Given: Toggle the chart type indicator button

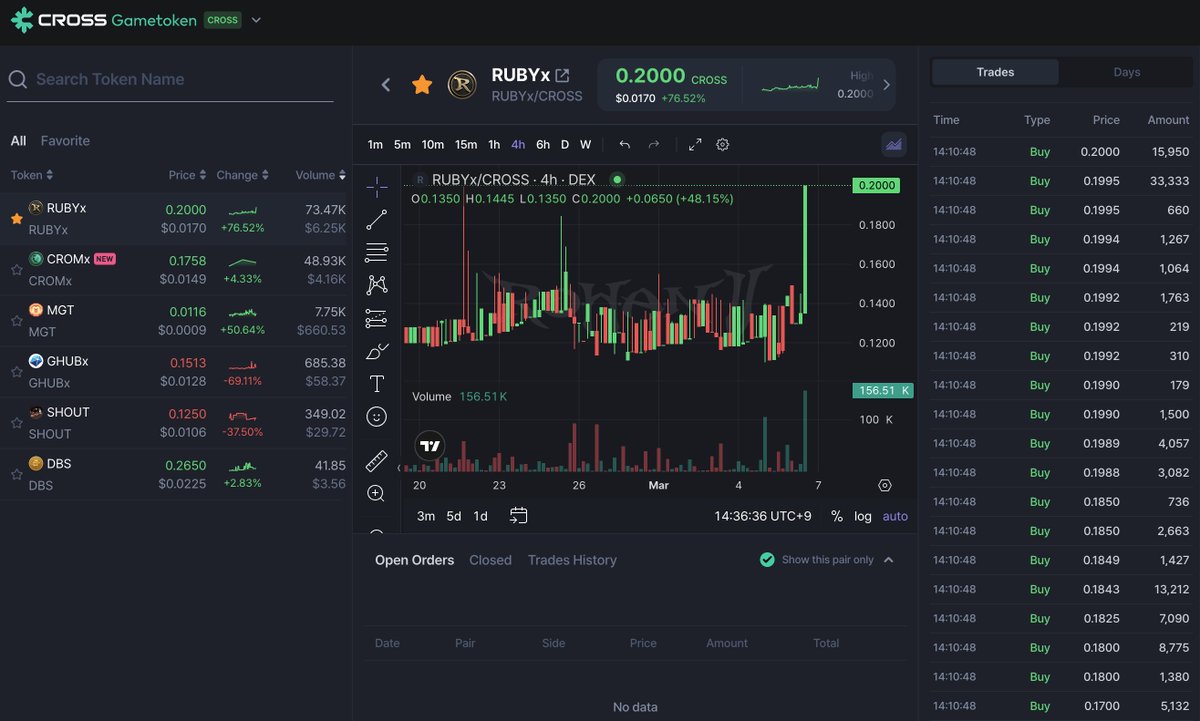Looking at the screenshot, I should [x=894, y=145].
